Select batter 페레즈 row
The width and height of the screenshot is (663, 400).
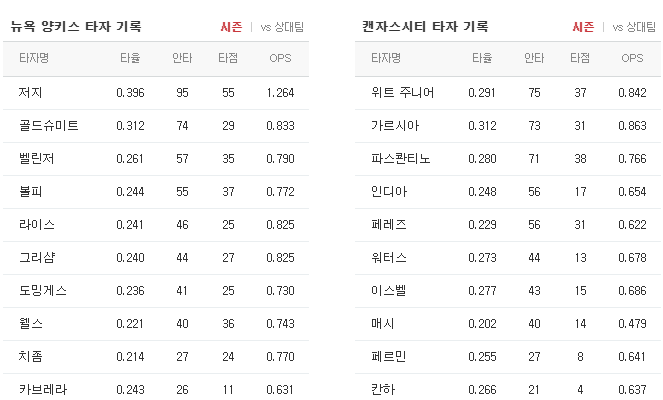pos(508,225)
